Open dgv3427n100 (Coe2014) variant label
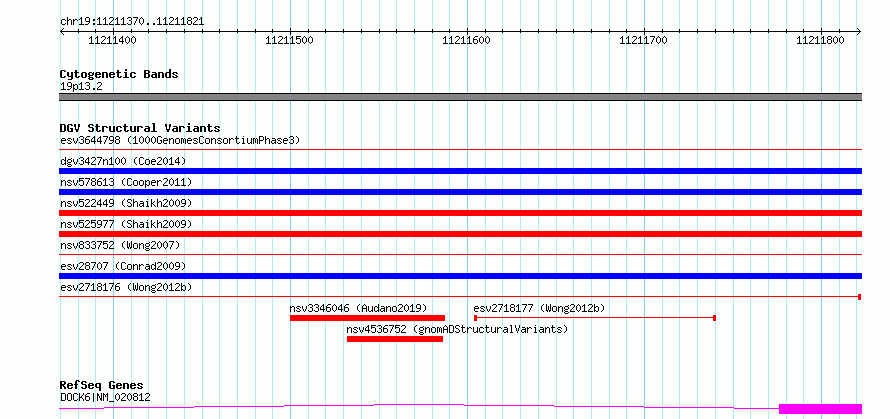Screen dimensions: 890x419 (123, 161)
